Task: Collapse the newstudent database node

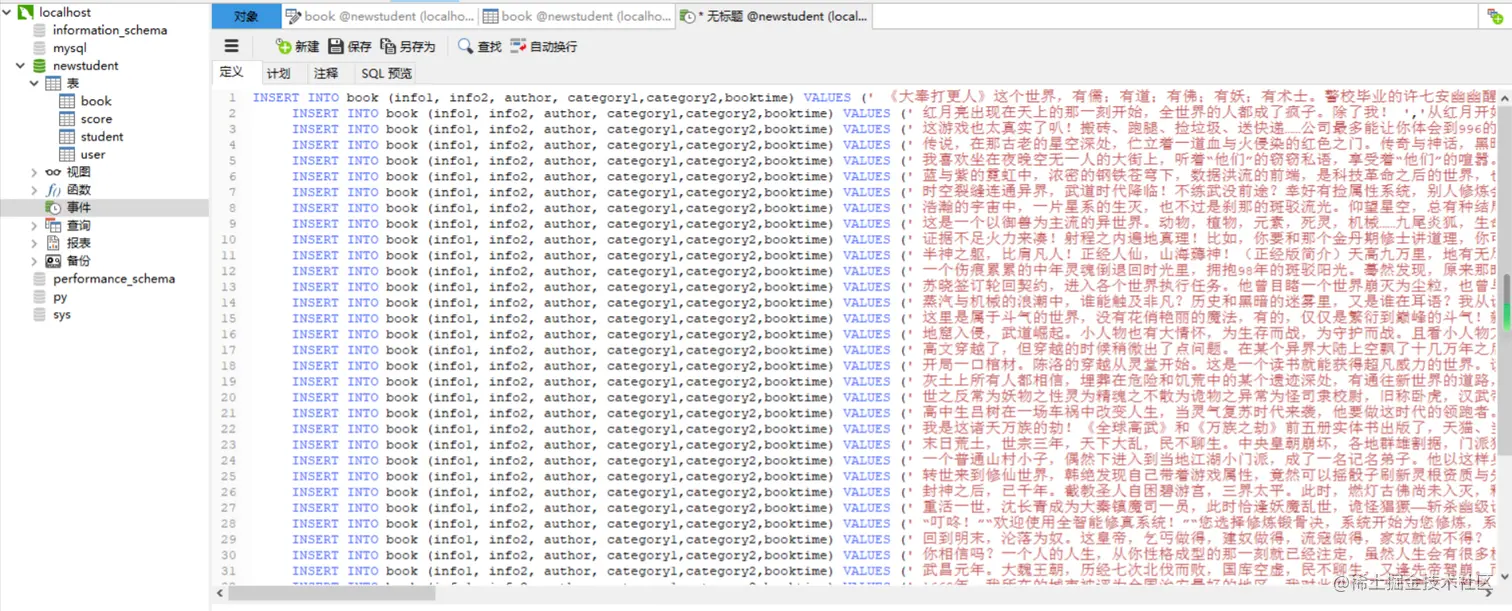Action: tap(21, 66)
